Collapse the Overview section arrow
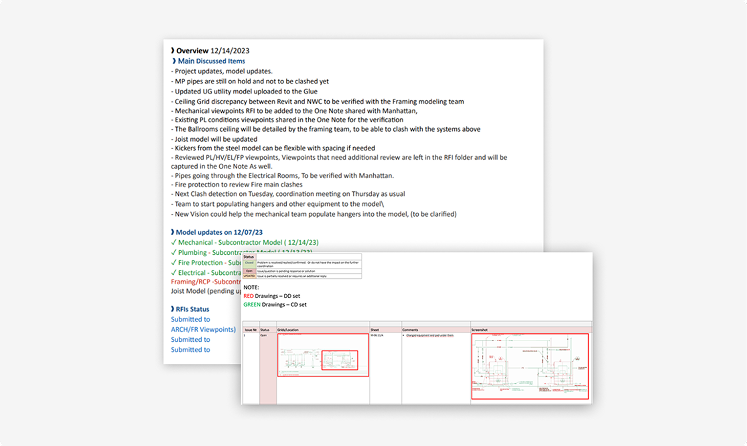Image resolution: width=747 pixels, height=446 pixels. point(171,50)
